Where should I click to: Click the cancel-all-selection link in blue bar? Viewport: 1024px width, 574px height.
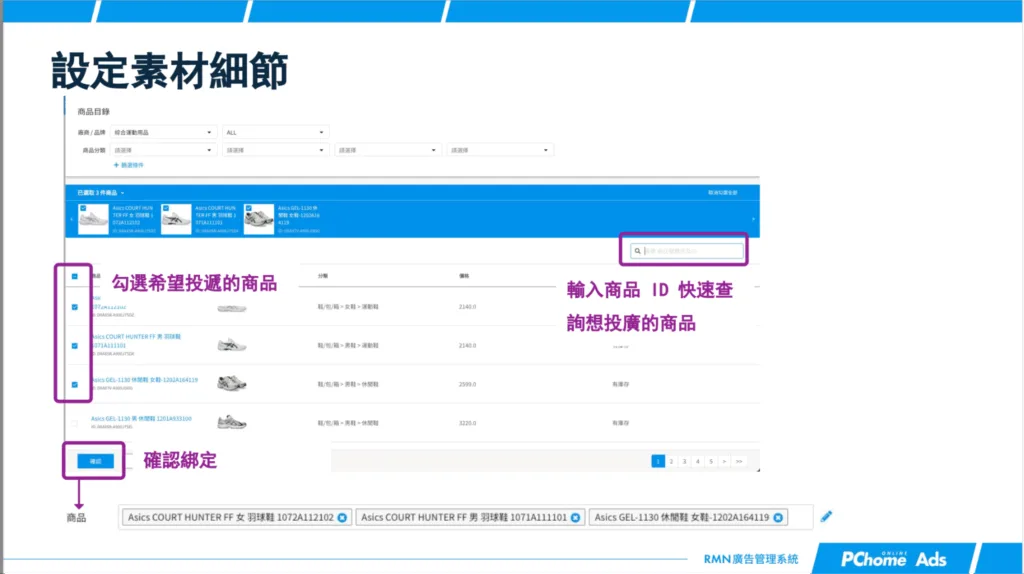[722, 193]
